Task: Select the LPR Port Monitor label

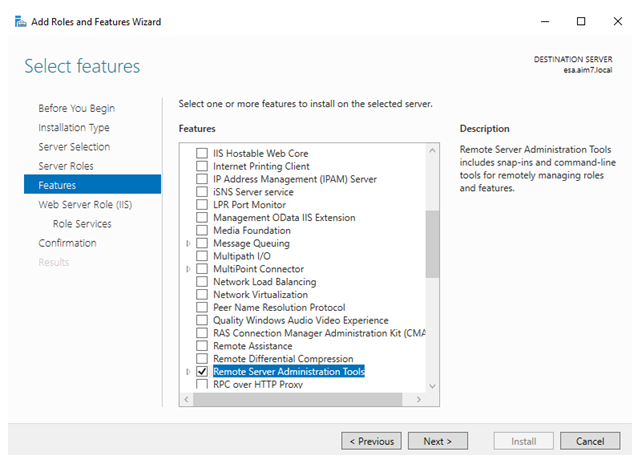Action: click(x=249, y=205)
